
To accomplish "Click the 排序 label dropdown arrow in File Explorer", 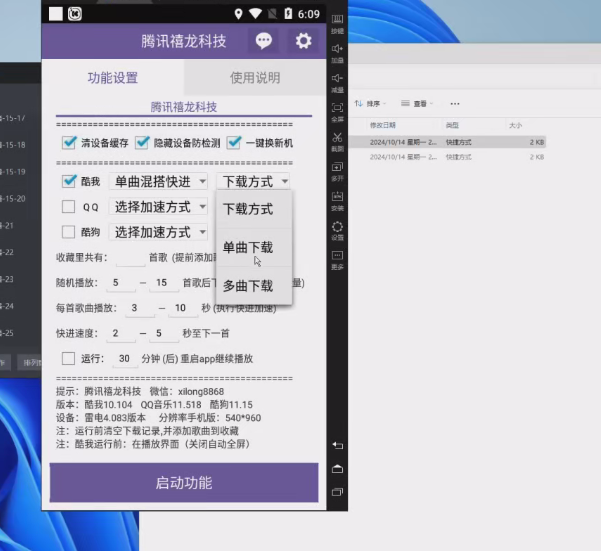I will (384, 103).
